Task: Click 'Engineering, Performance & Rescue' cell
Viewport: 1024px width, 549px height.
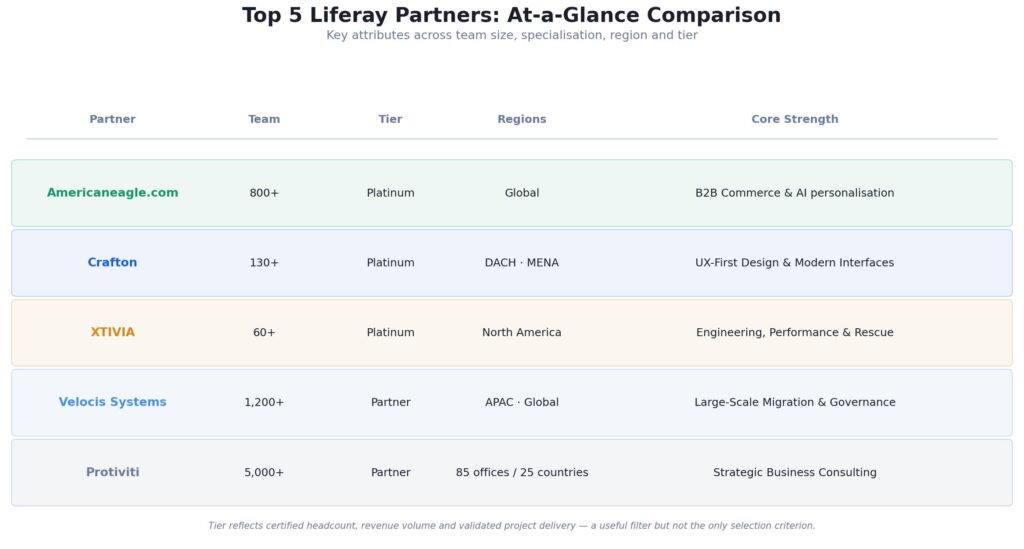Action: tap(795, 332)
